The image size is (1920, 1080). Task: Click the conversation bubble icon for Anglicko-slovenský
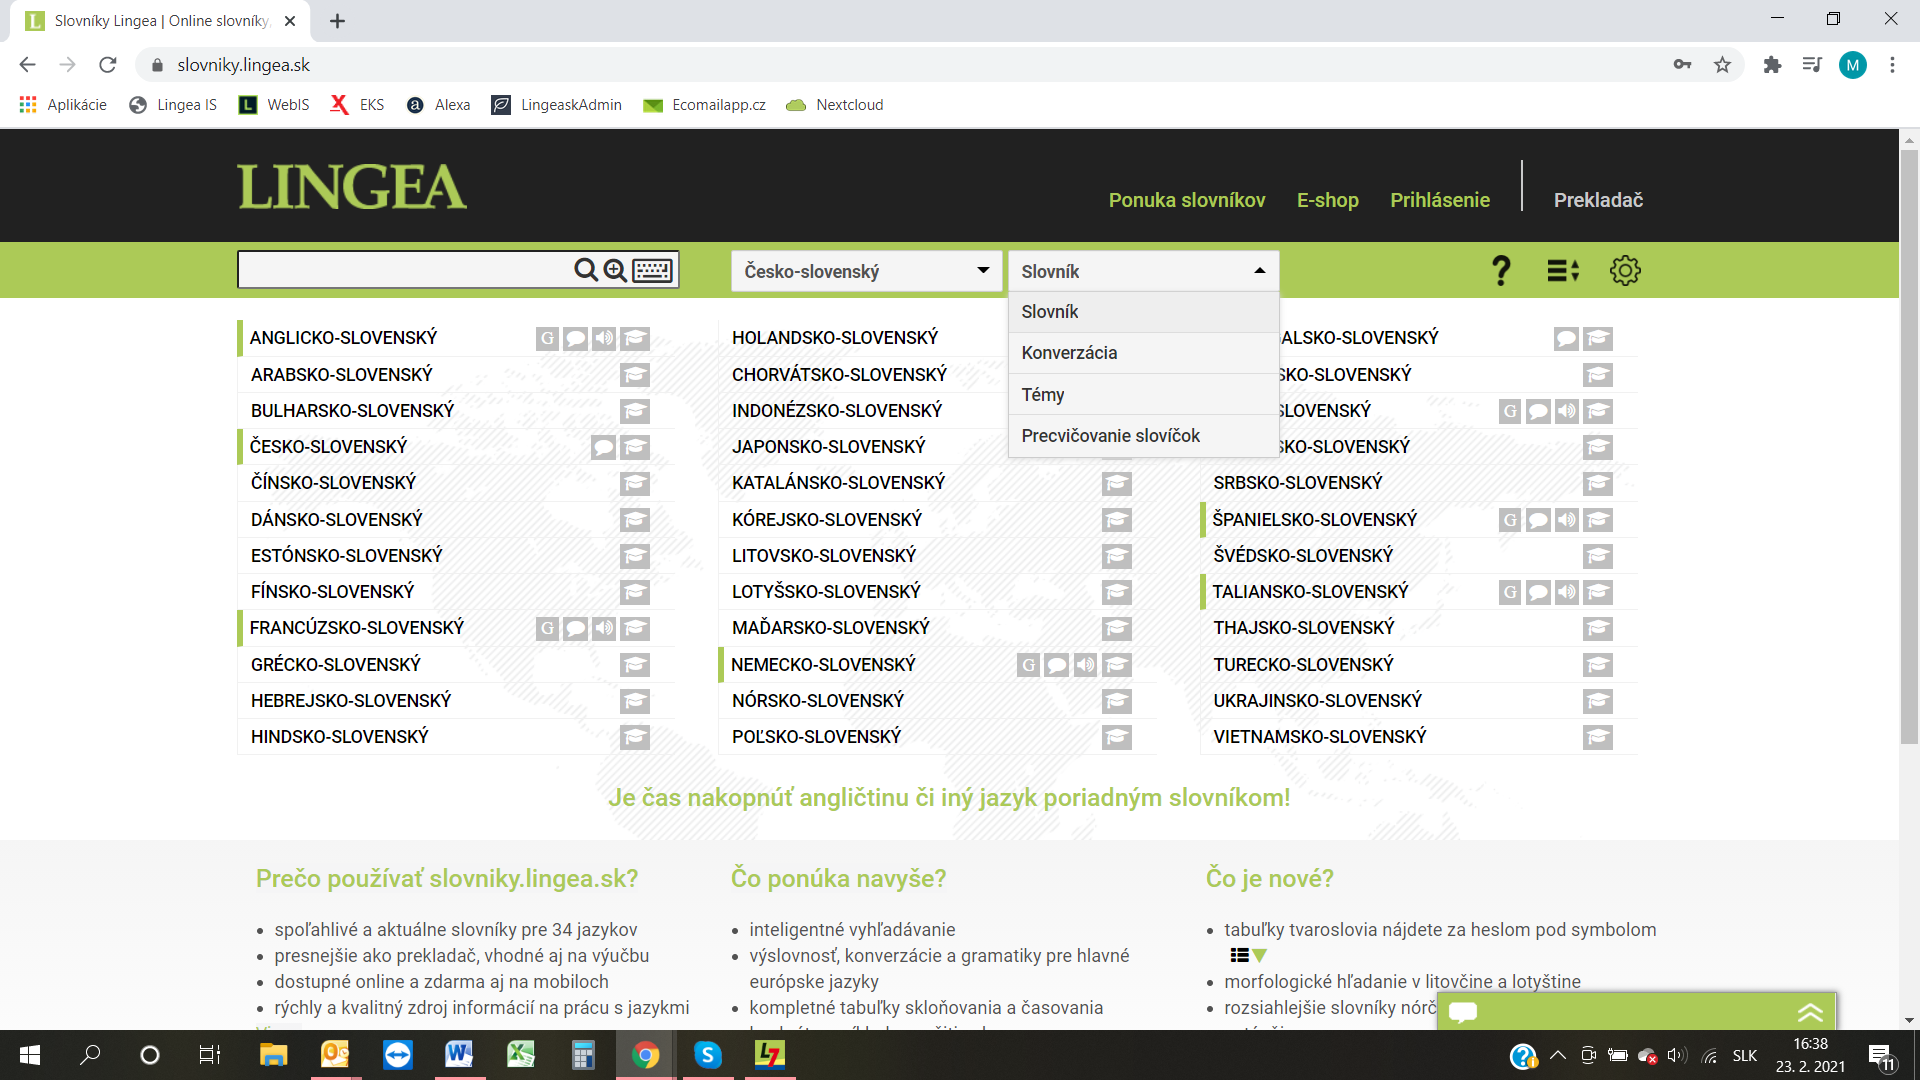[575, 338]
